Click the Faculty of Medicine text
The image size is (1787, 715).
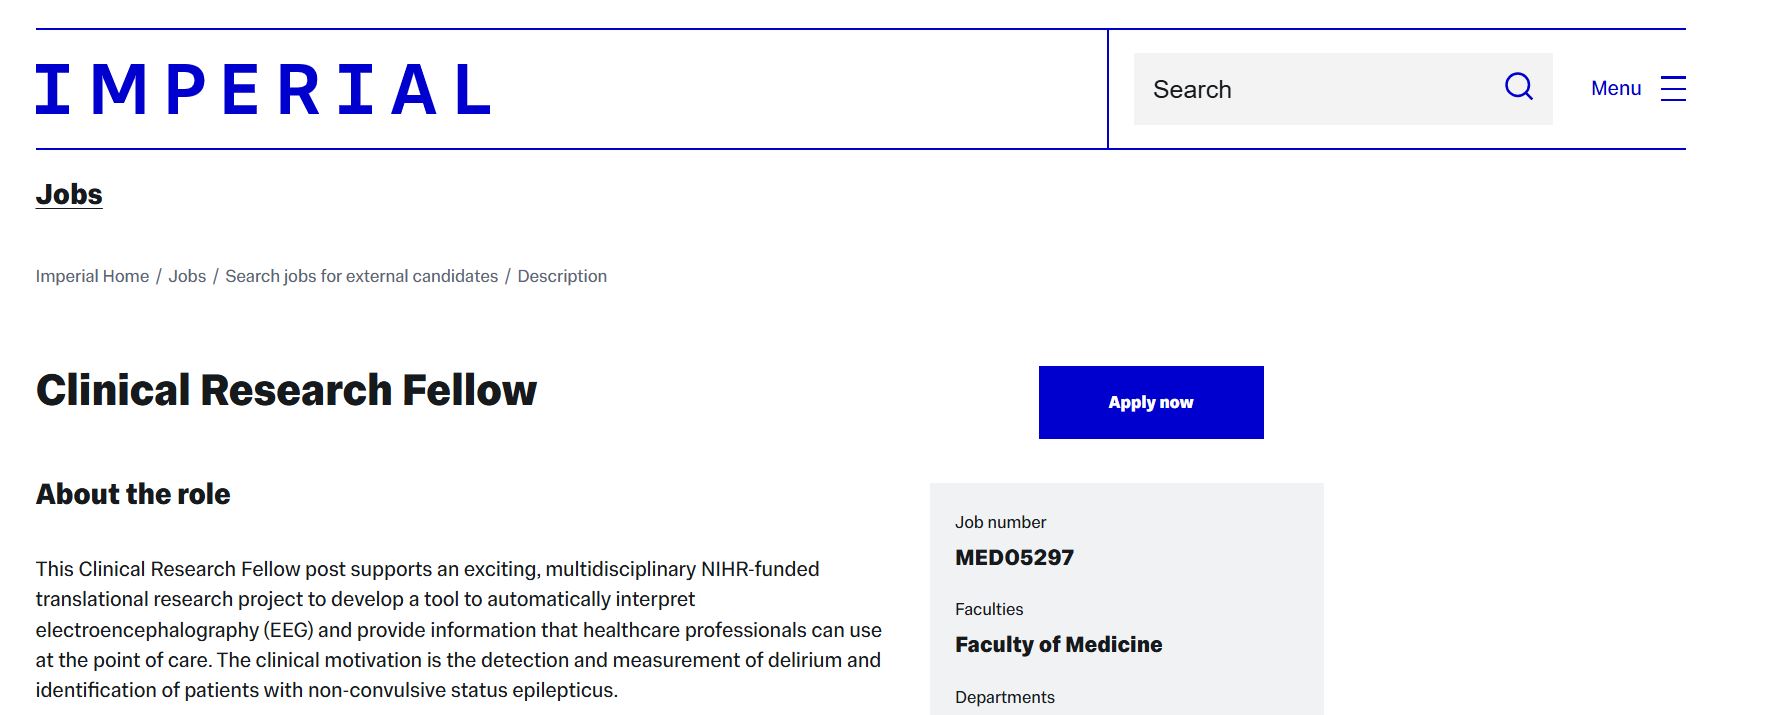click(1058, 644)
